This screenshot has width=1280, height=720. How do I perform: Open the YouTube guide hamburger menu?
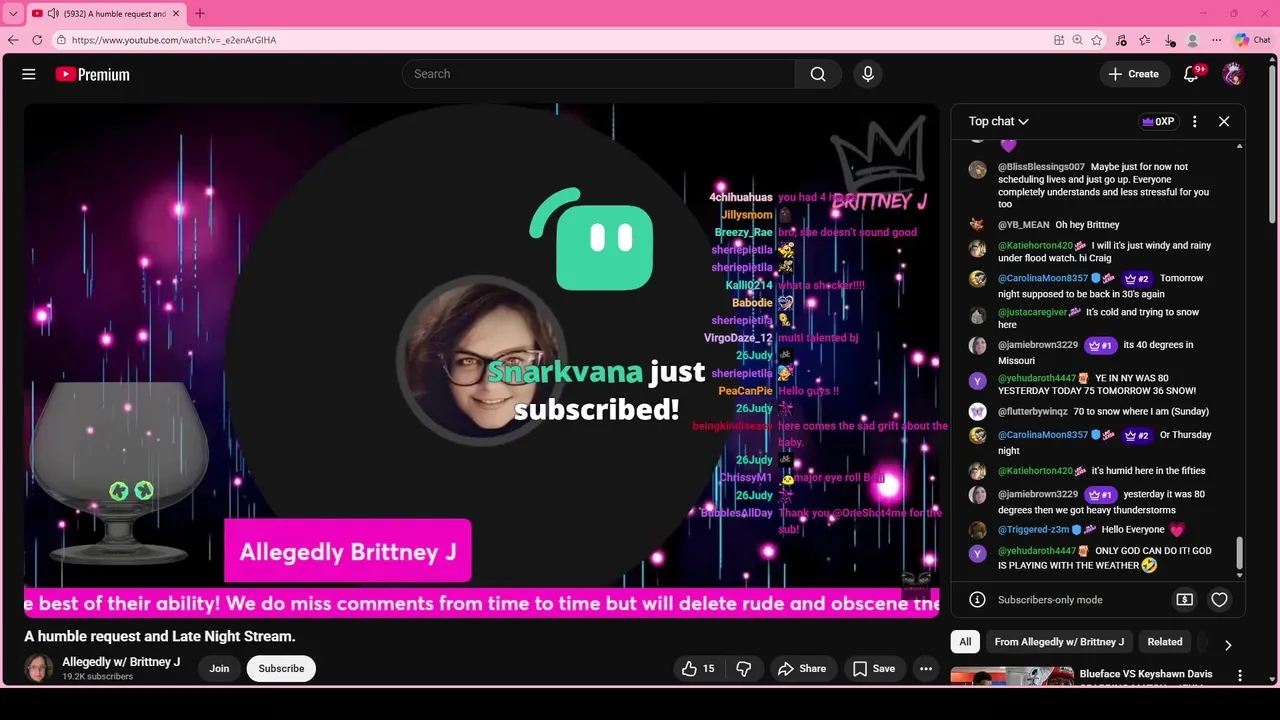click(x=29, y=74)
